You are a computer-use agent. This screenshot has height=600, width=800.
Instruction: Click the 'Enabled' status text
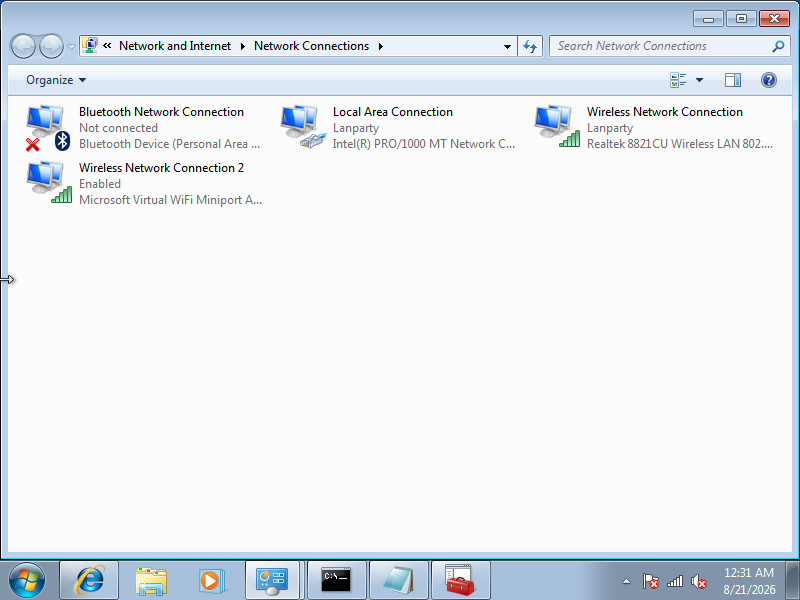100,184
